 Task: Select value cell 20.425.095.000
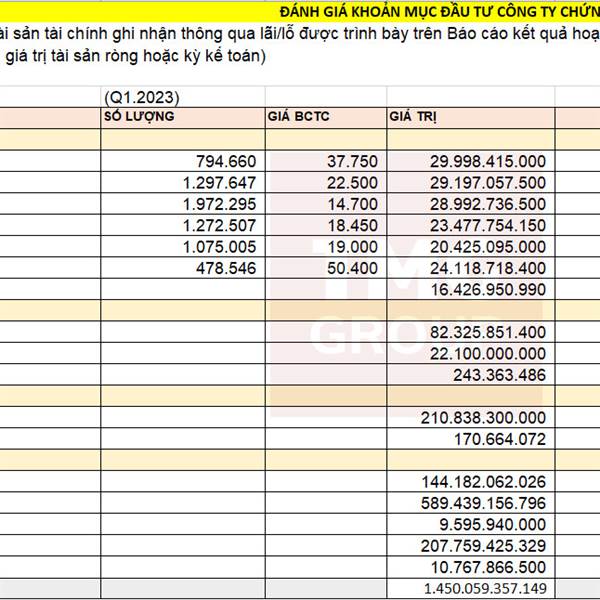coord(471,247)
